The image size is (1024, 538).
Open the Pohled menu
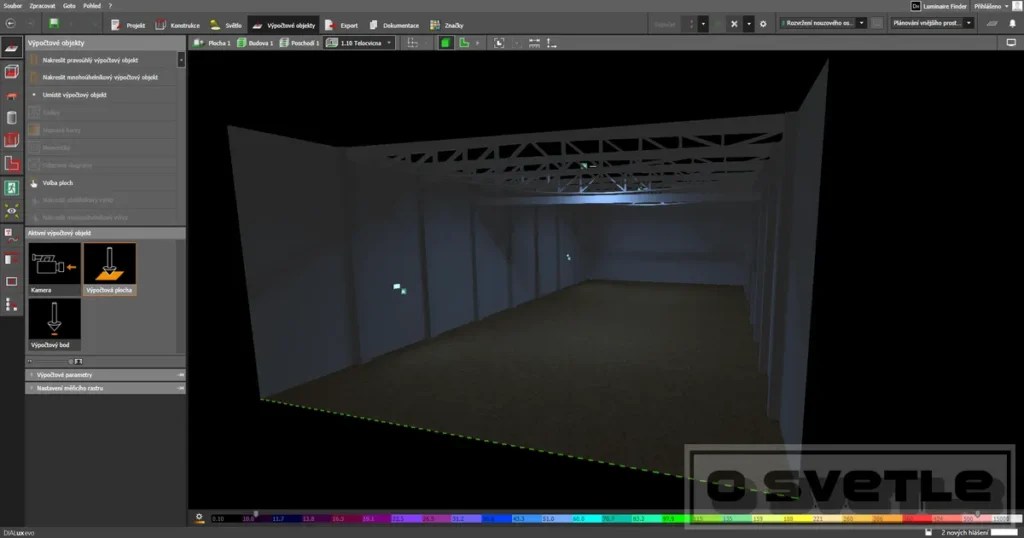pos(92,6)
